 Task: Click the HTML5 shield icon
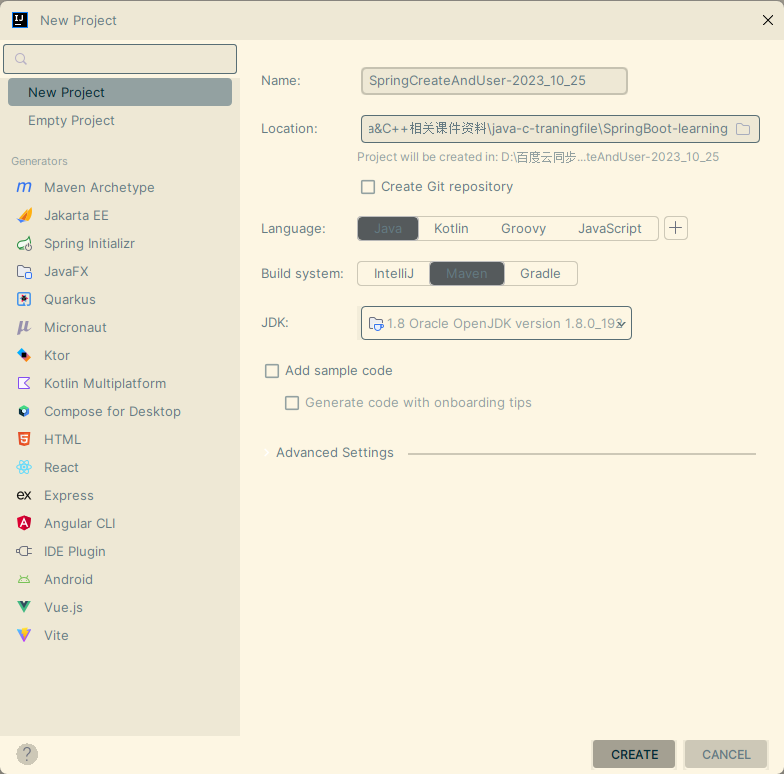pos(24,440)
